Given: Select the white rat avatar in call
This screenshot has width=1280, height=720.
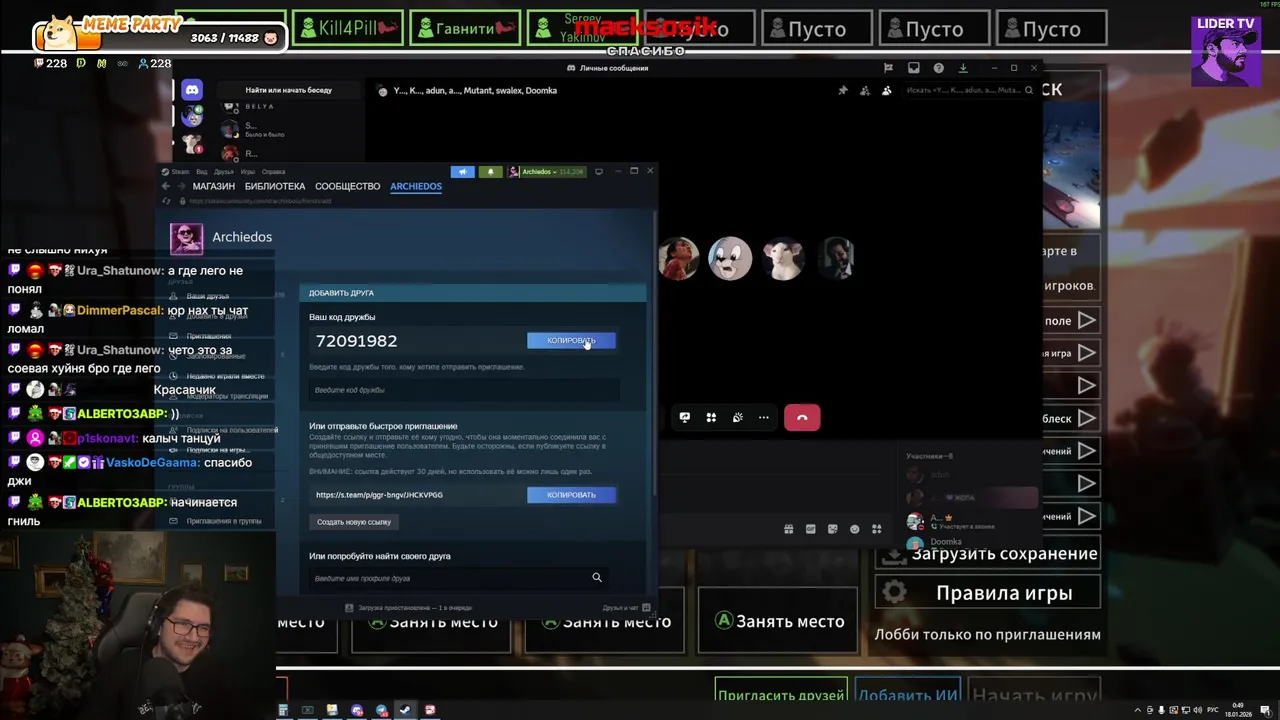Looking at the screenshot, I should click(x=783, y=259).
